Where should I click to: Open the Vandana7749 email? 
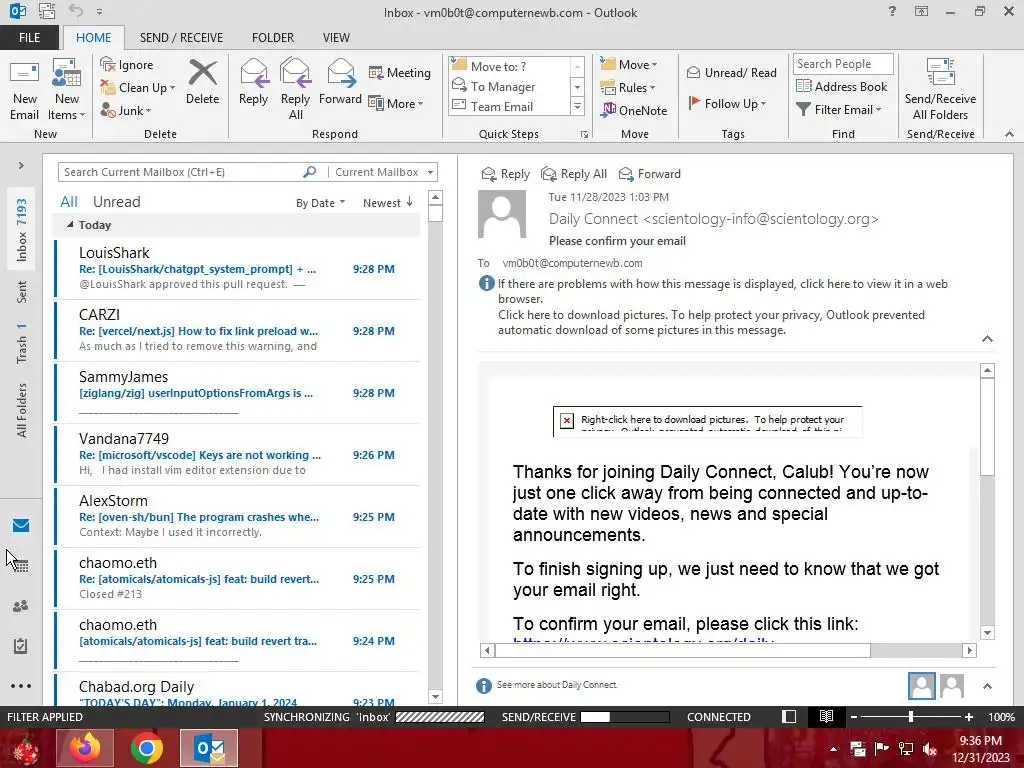tap(237, 454)
